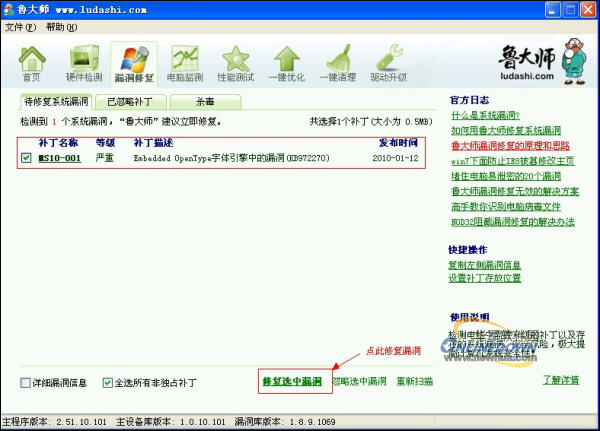Click 漏洞库版本 1.8.9.1069 status entry
The image size is (600, 431).
click(285, 422)
